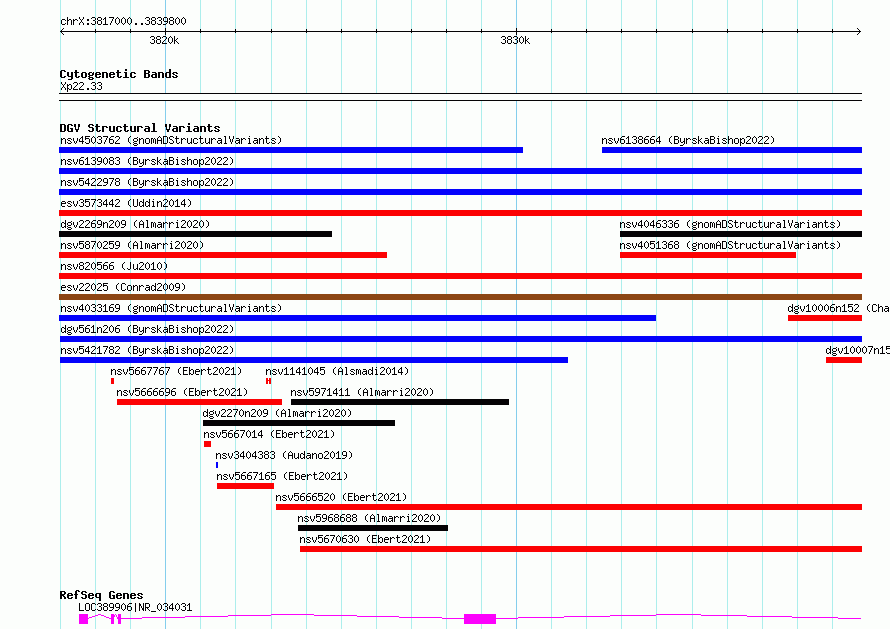890x629 pixels.
Task: Click the esv3573442 Uddin2014 label
Action: pyautogui.click(x=126, y=203)
